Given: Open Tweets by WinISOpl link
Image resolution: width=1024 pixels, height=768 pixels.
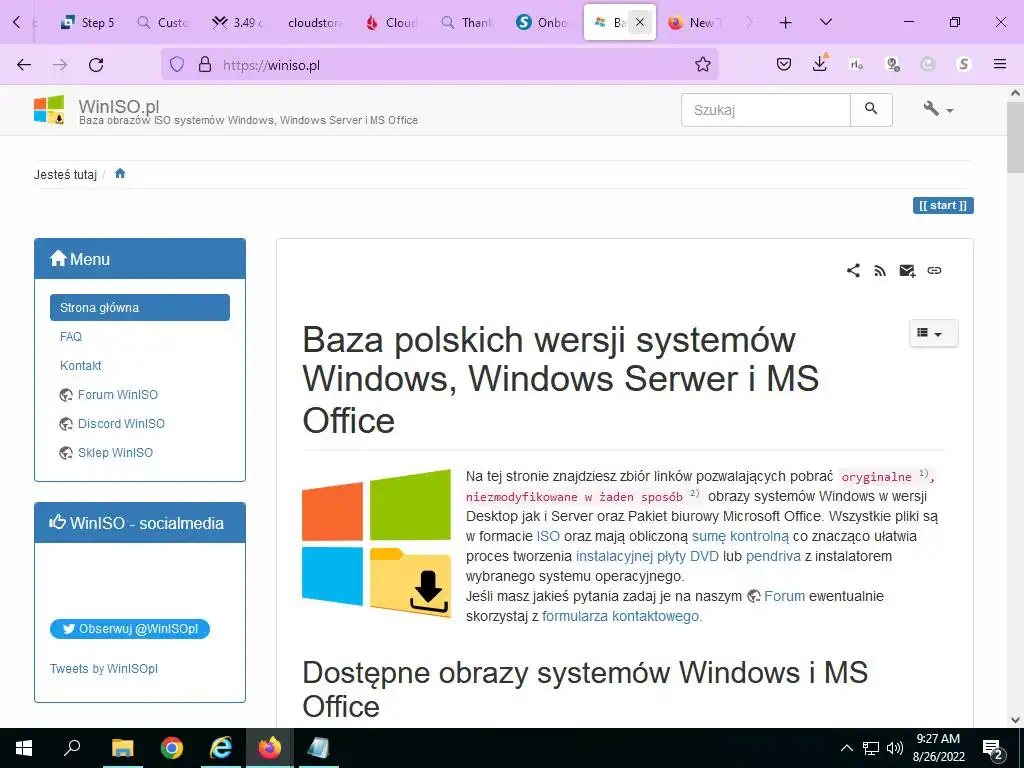Looking at the screenshot, I should coord(104,669).
